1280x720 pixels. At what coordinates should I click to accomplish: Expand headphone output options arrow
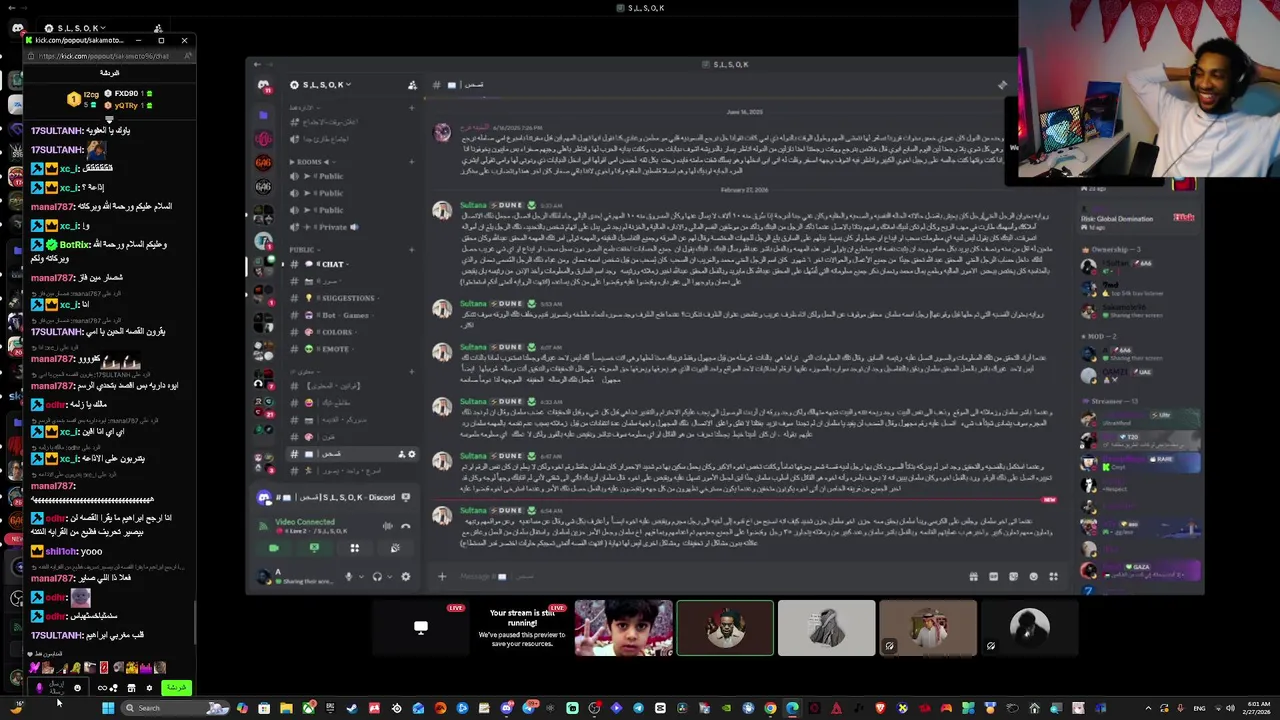(x=389, y=577)
